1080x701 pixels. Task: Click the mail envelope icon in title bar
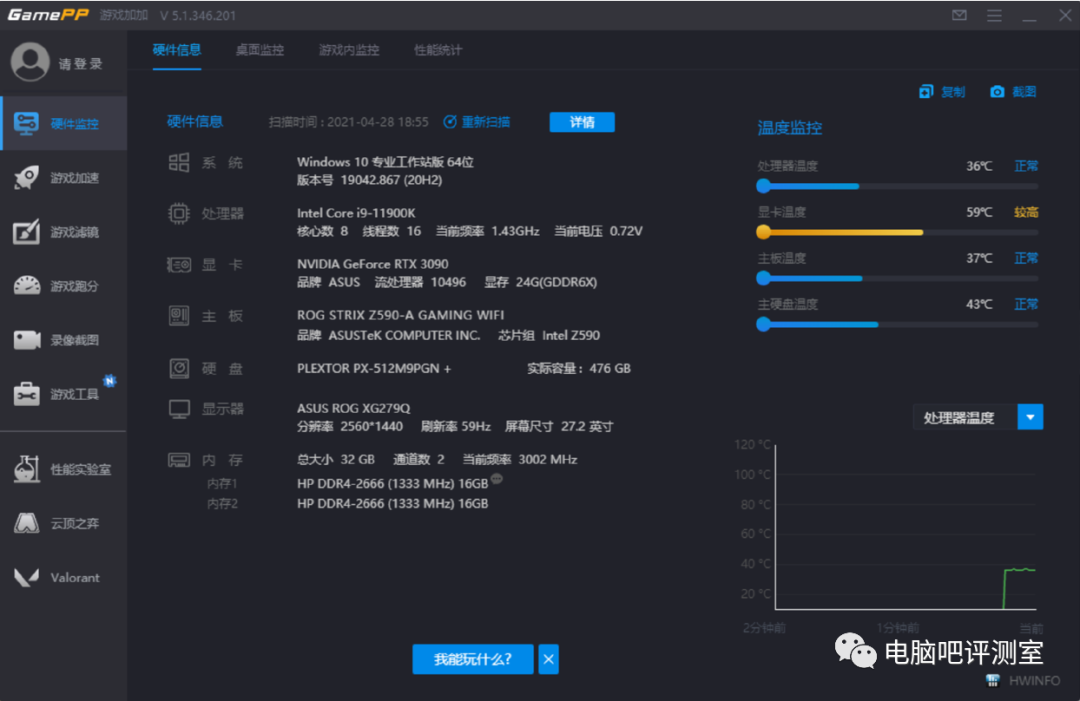[x=959, y=15]
